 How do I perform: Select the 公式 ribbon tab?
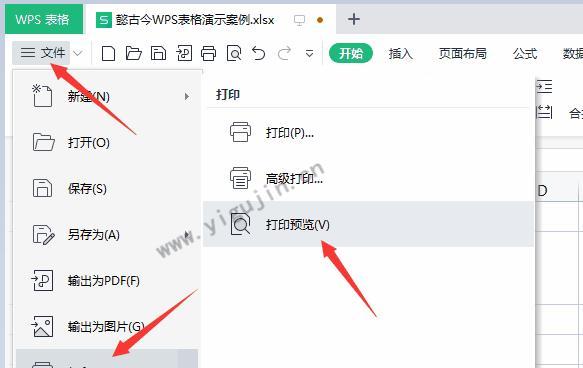[x=525, y=54]
